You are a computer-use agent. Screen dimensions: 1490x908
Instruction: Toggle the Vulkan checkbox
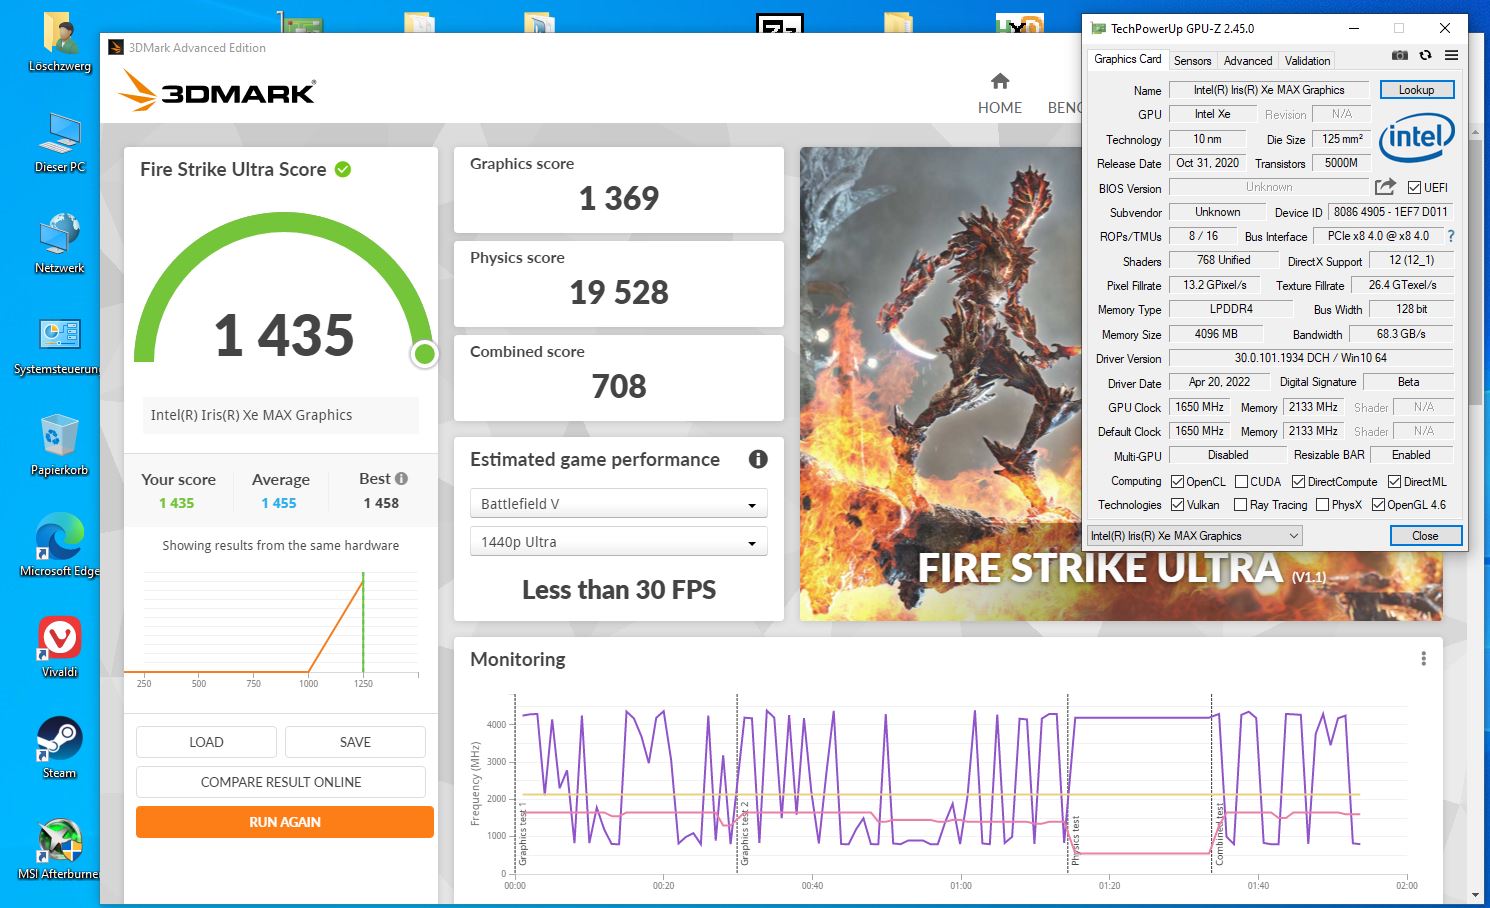pos(1177,505)
